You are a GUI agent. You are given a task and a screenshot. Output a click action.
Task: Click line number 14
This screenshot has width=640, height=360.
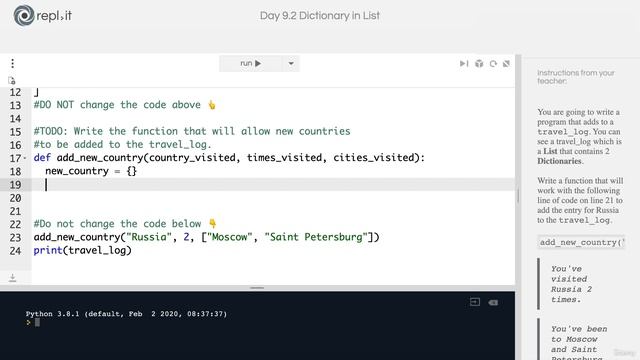(x=15, y=118)
